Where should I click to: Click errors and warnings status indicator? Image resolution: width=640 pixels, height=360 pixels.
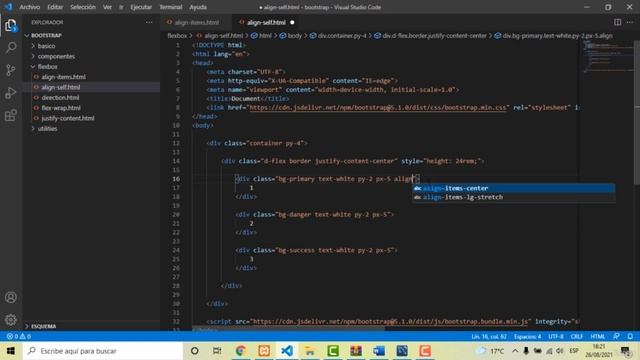[18, 336]
